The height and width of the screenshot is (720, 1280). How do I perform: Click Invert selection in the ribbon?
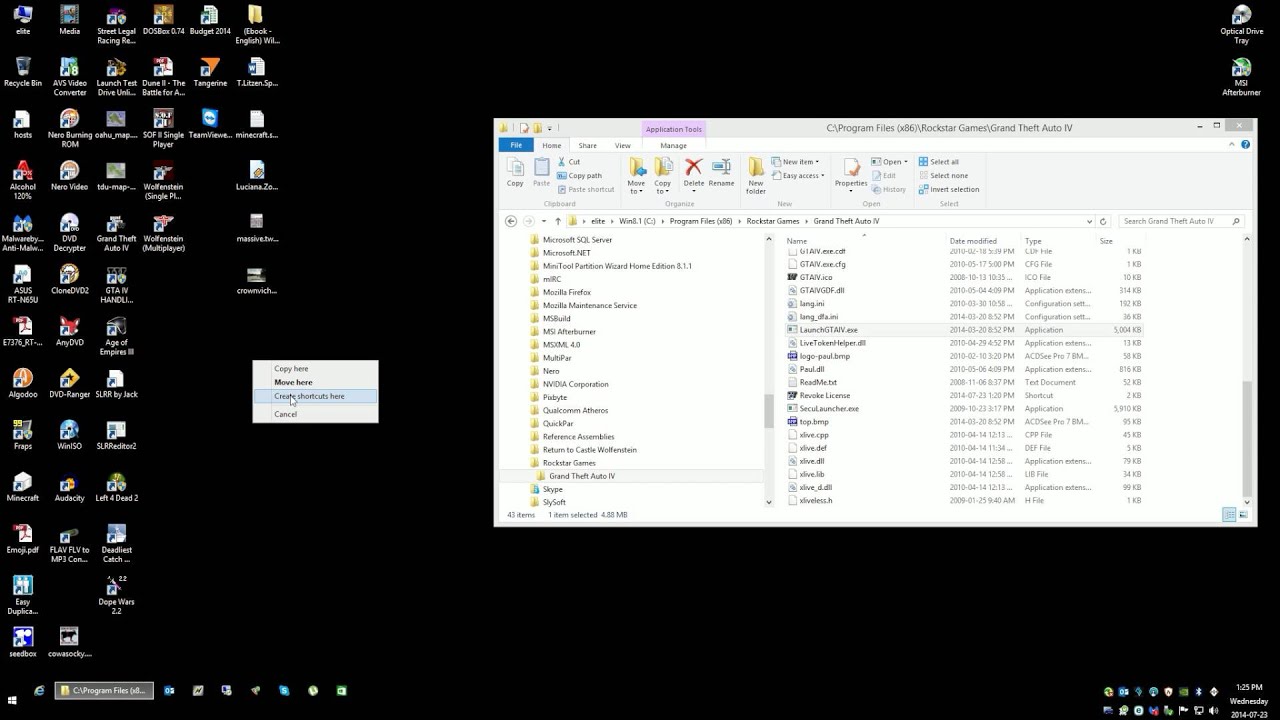pos(949,189)
